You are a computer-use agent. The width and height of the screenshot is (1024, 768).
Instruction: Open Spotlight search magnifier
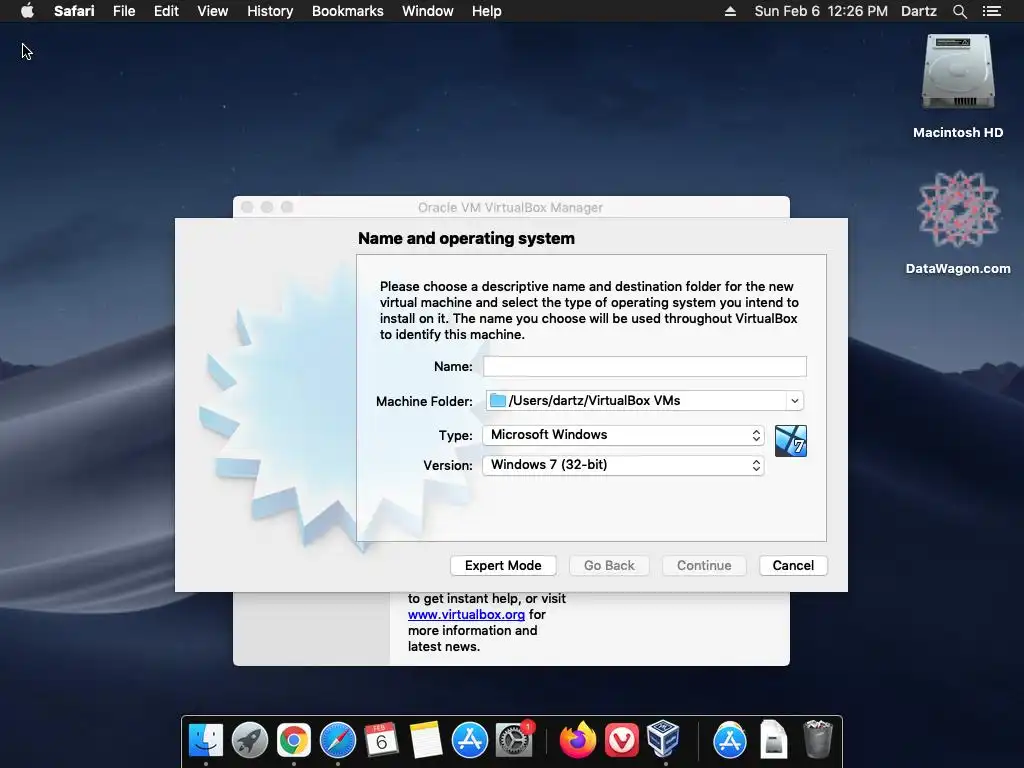click(959, 11)
